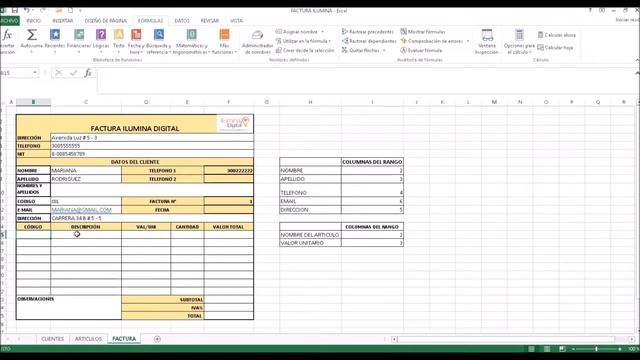Viewport: 640px width, 360px height.
Task: Click Crear desde la selección
Action: pos(305,51)
